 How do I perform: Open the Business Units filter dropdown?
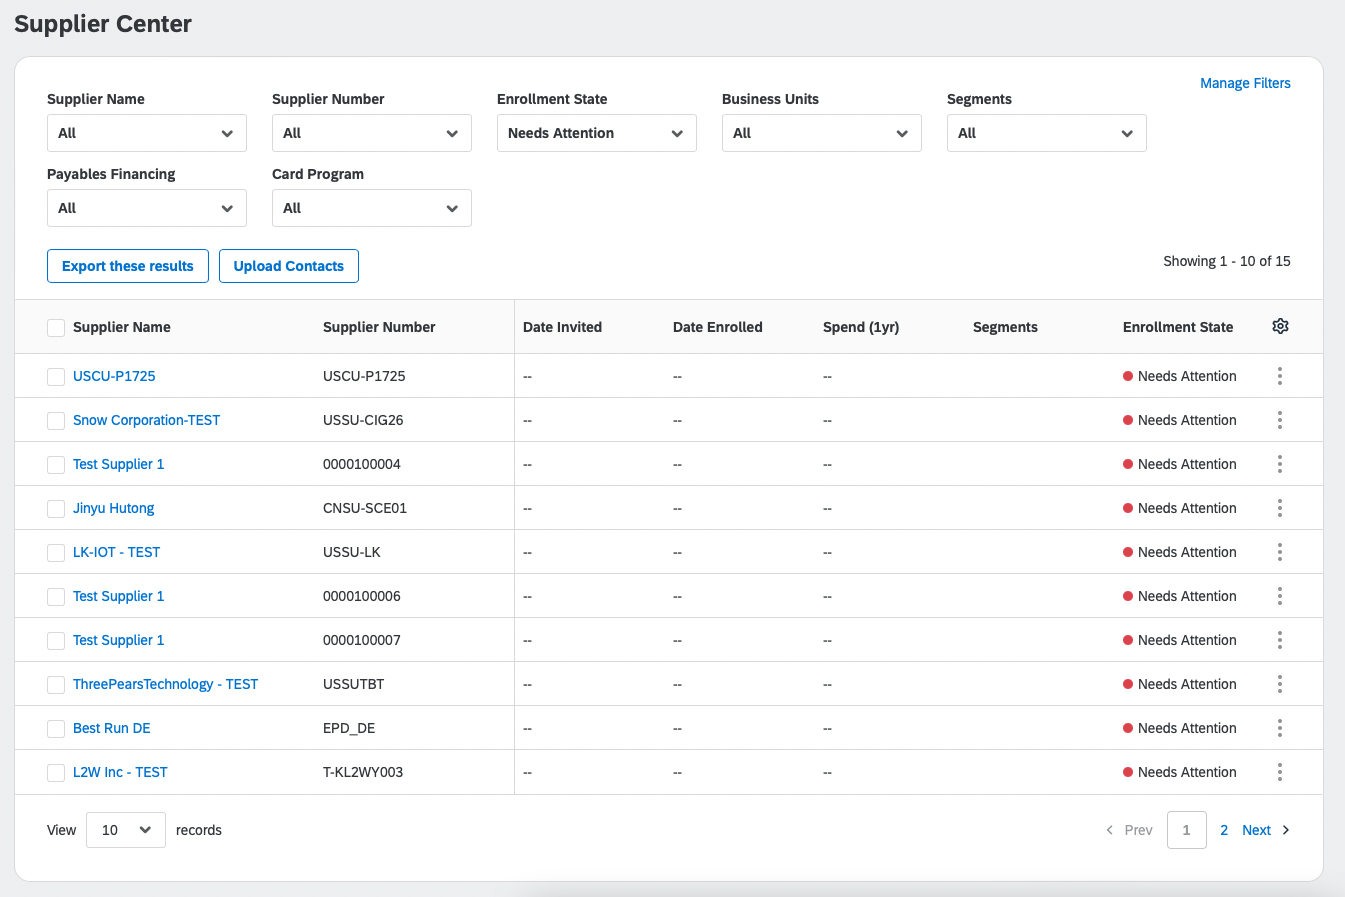(822, 133)
